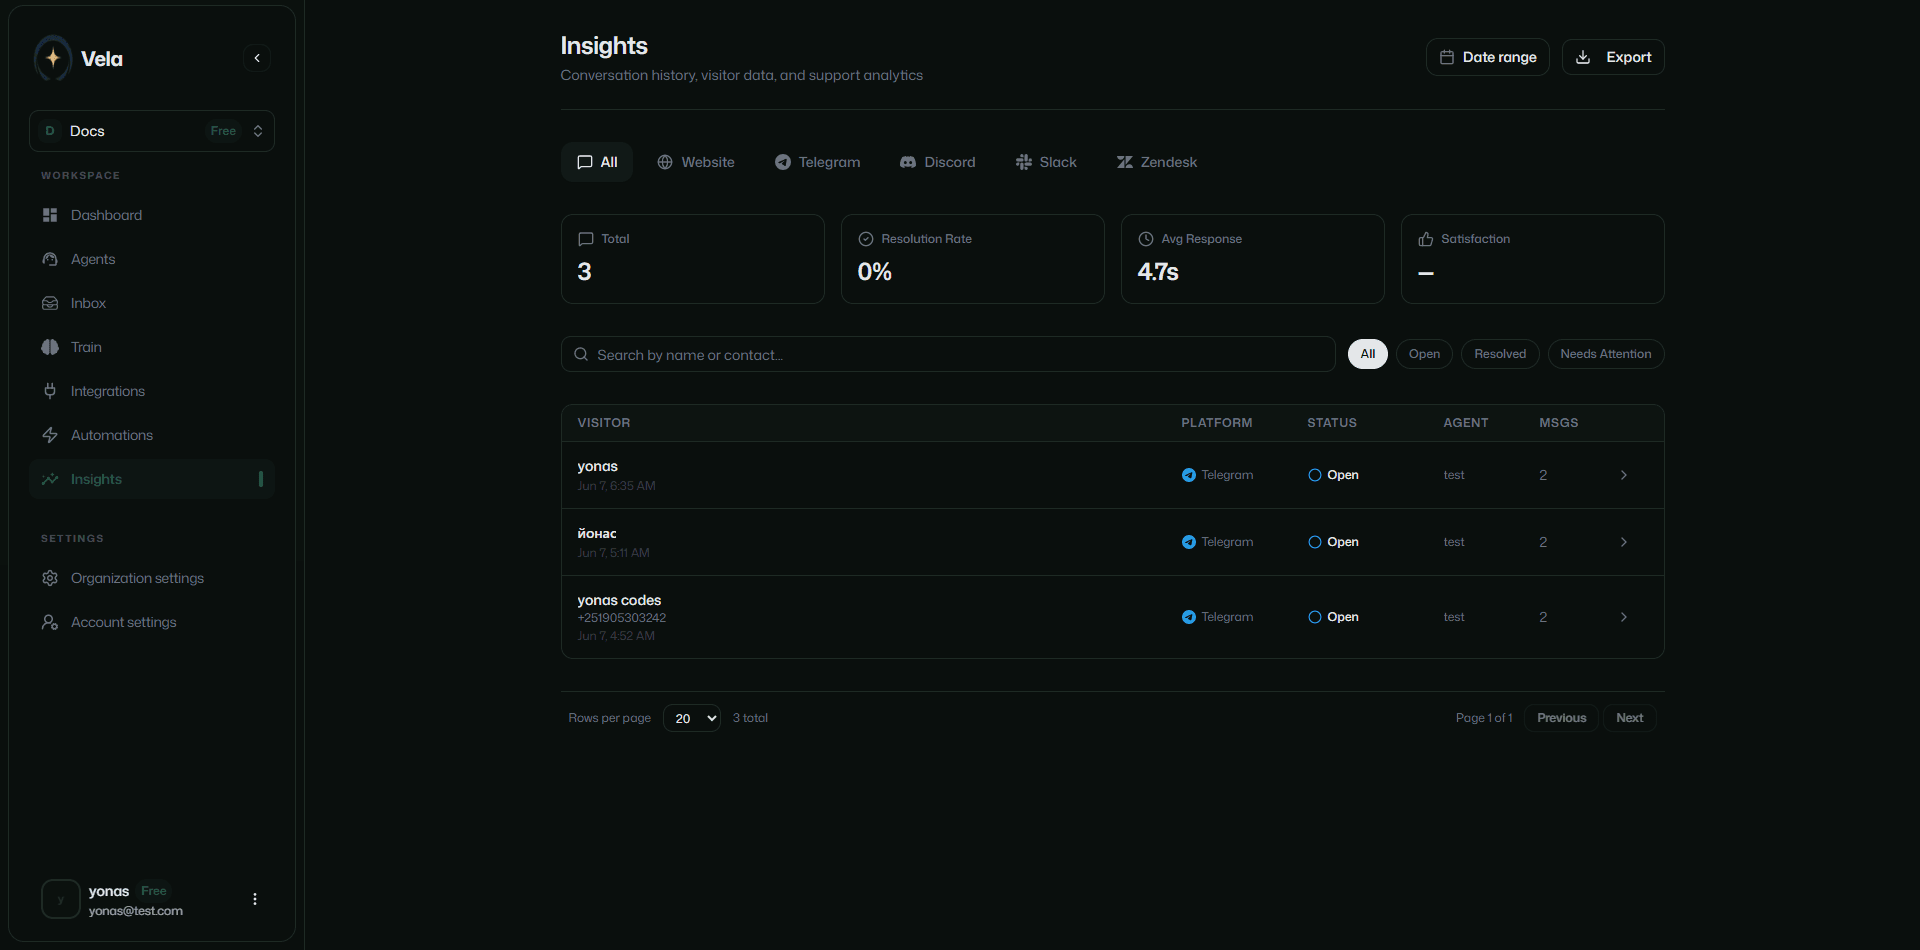Open Dashboard from the sidebar
This screenshot has width=1920, height=950.
pyautogui.click(x=152, y=215)
